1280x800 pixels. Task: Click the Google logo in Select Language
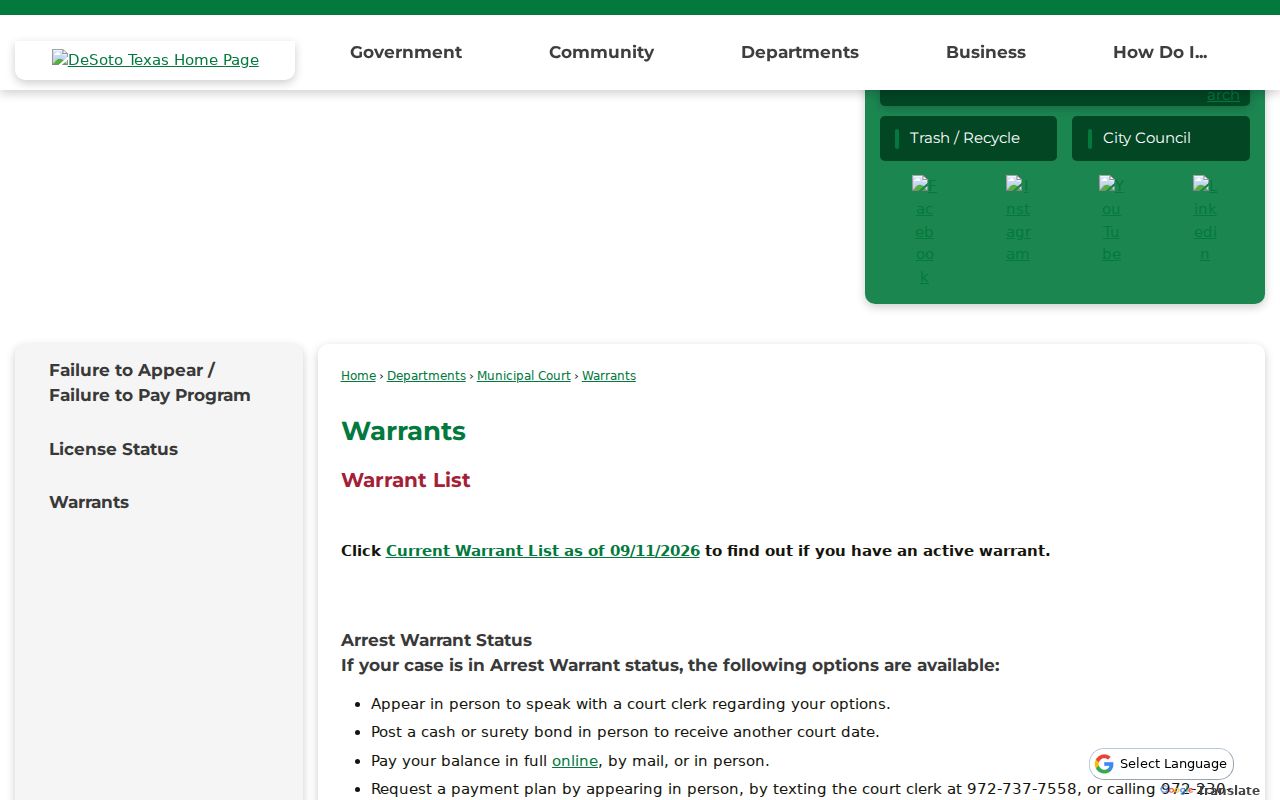(1104, 764)
